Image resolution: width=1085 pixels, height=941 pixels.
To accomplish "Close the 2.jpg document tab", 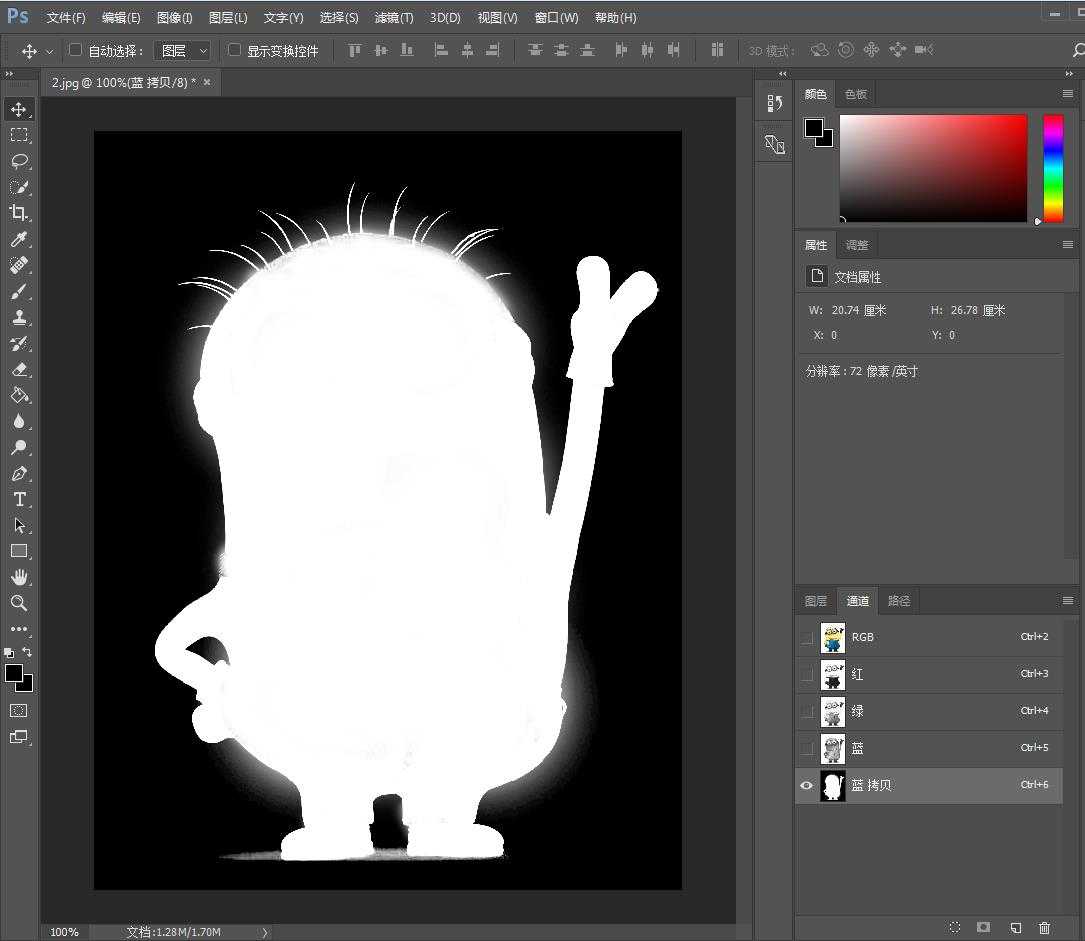I will coord(207,82).
